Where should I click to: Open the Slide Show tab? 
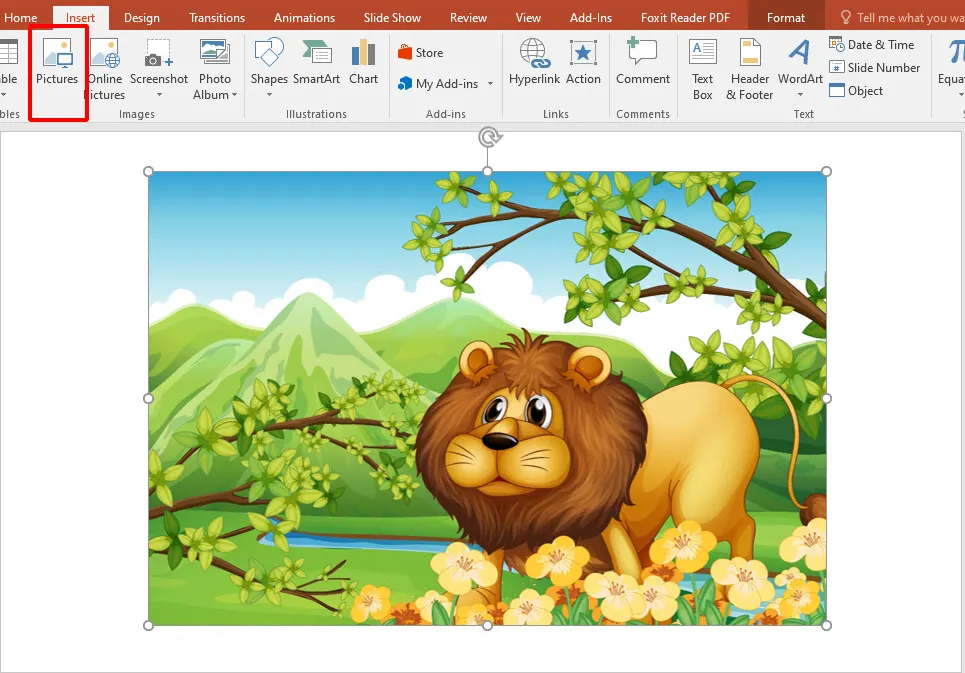[391, 16]
